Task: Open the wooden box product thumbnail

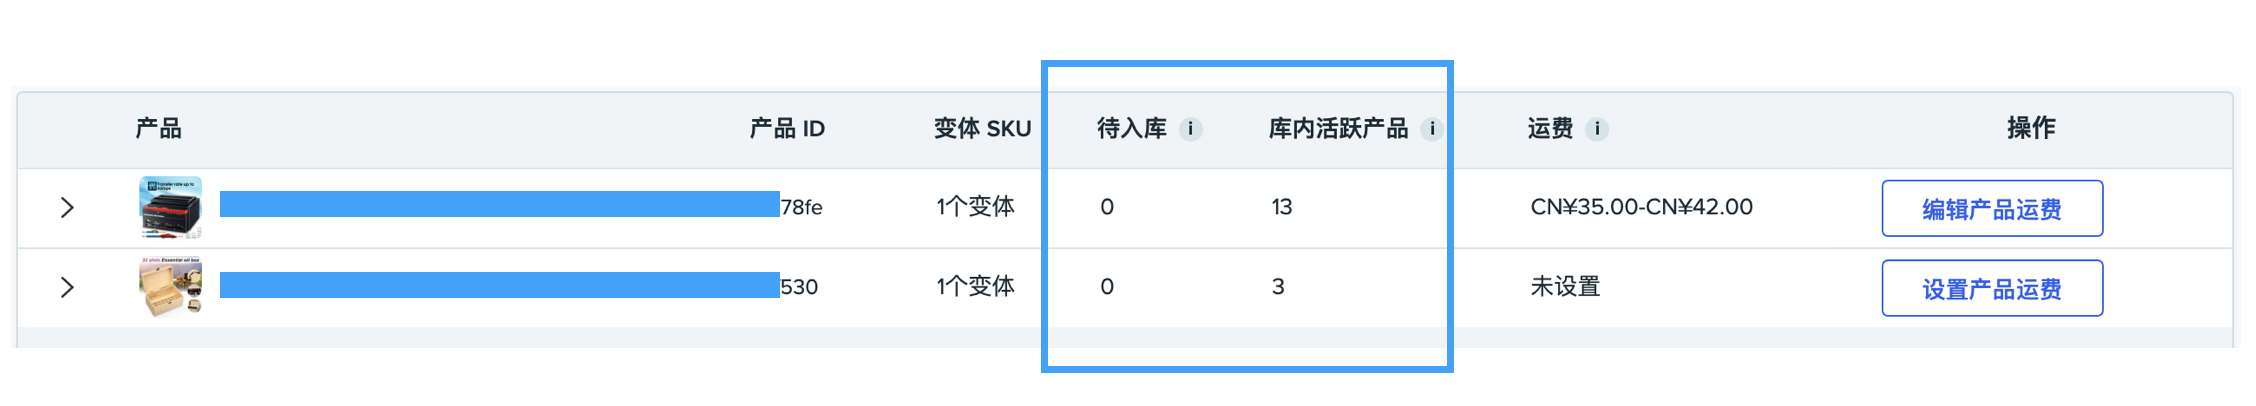Action: [171, 287]
